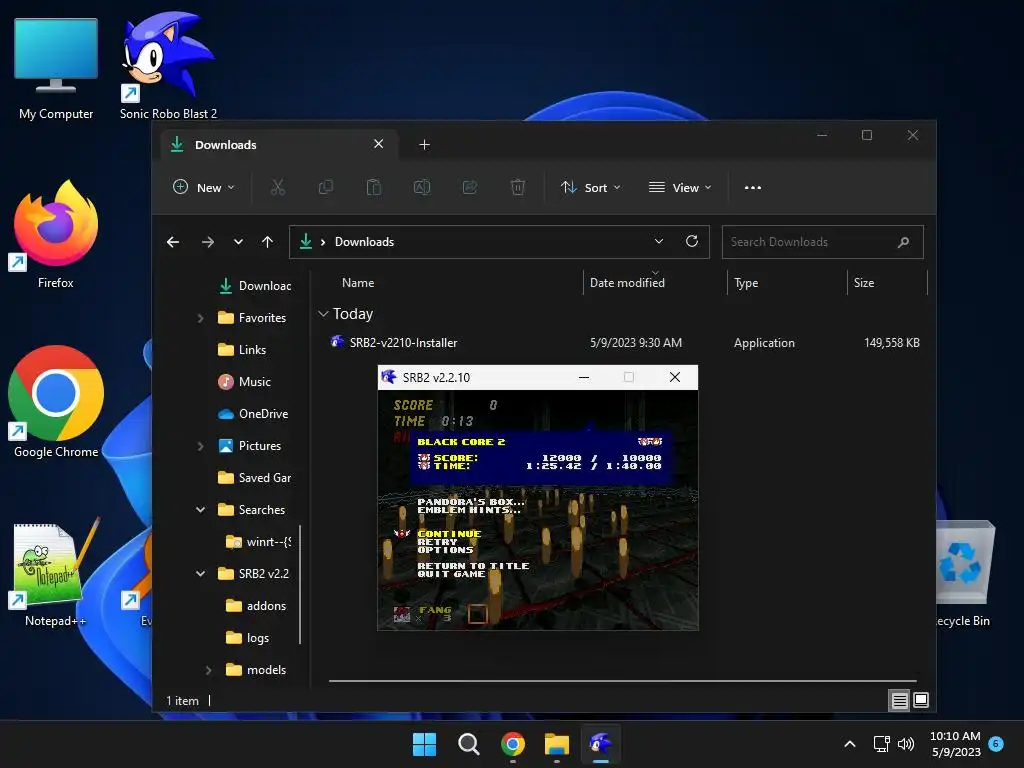Collapse the Today group
The image size is (1024, 768).
click(x=323, y=314)
